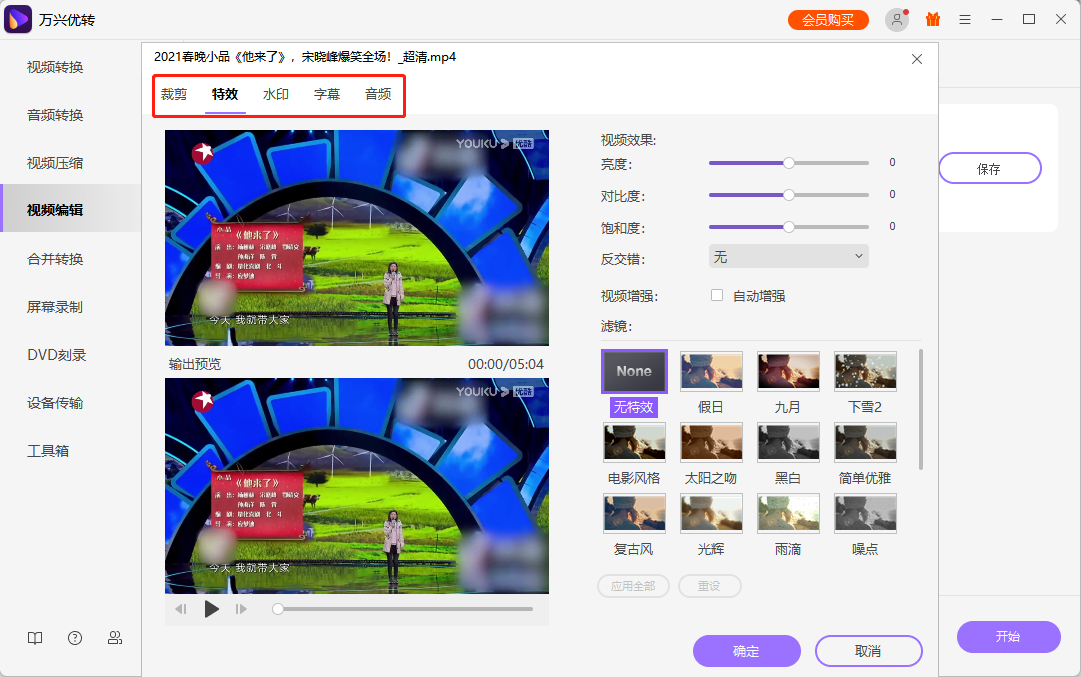Step to the next frame

point(241,609)
